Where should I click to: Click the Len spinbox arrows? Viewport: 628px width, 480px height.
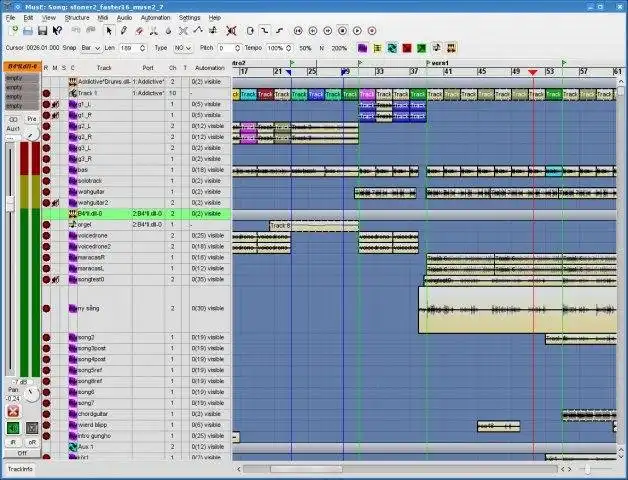143,48
